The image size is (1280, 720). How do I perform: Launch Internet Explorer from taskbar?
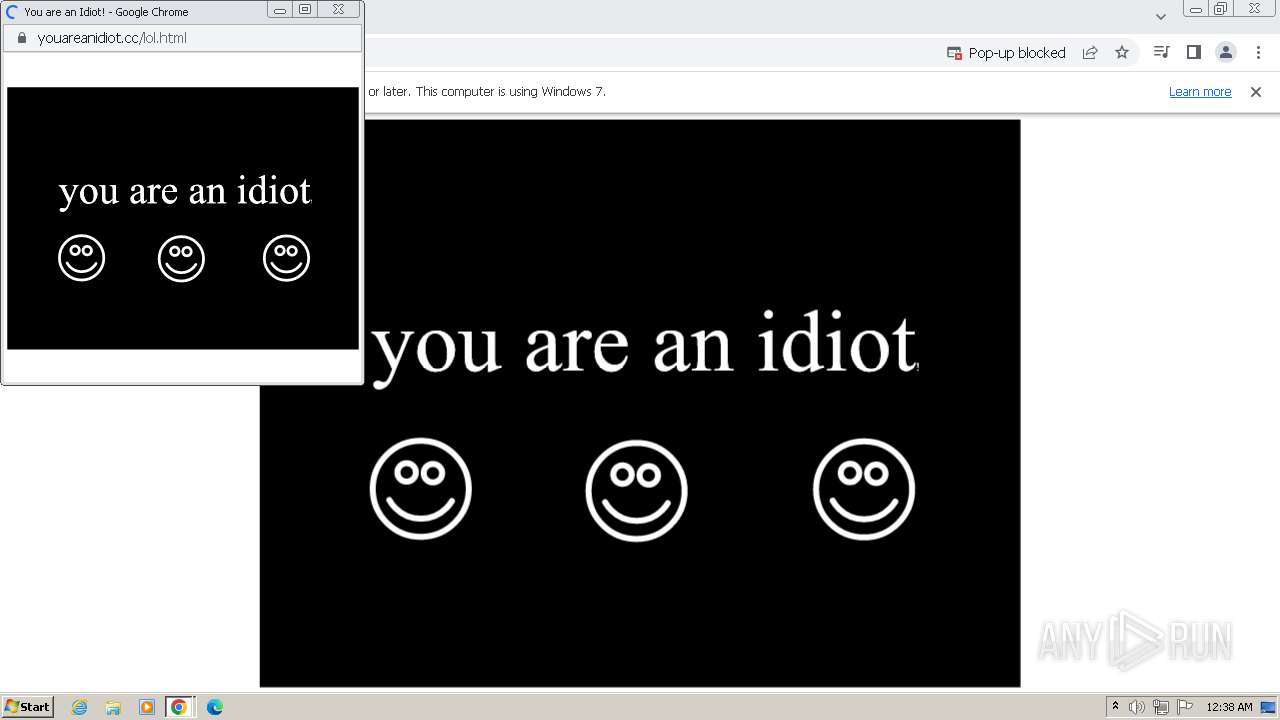coord(80,707)
